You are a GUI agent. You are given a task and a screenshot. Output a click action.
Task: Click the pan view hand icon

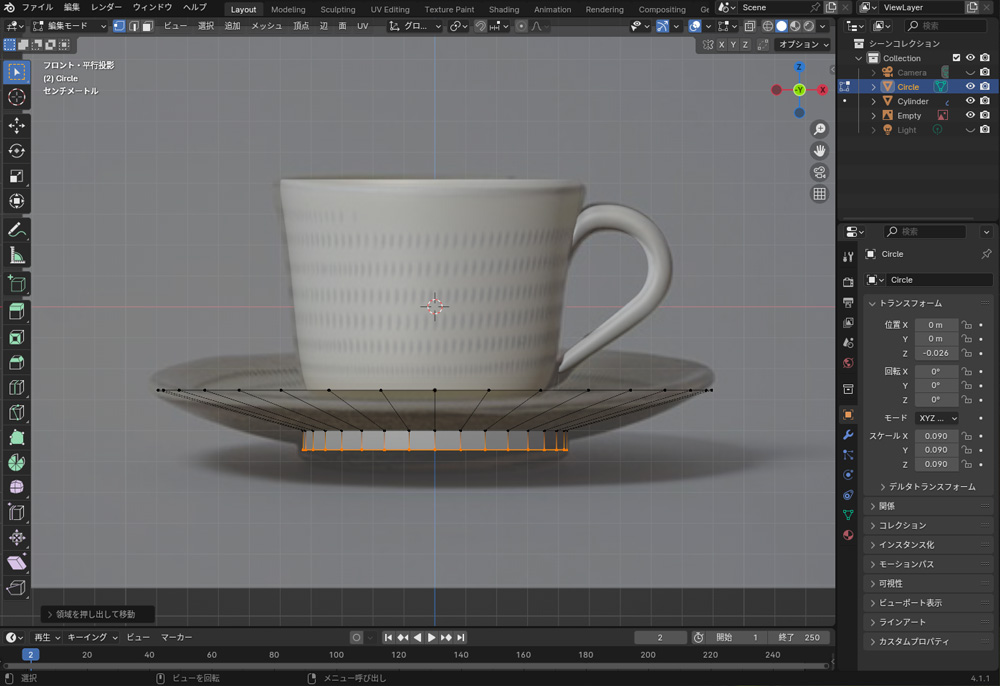coord(819,150)
